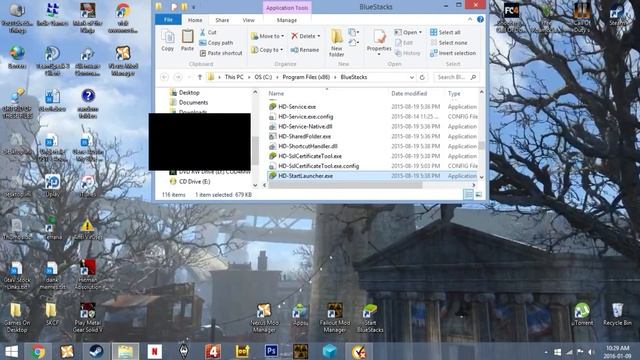
Task: Open Chrome from the taskbar
Action: pos(38,351)
